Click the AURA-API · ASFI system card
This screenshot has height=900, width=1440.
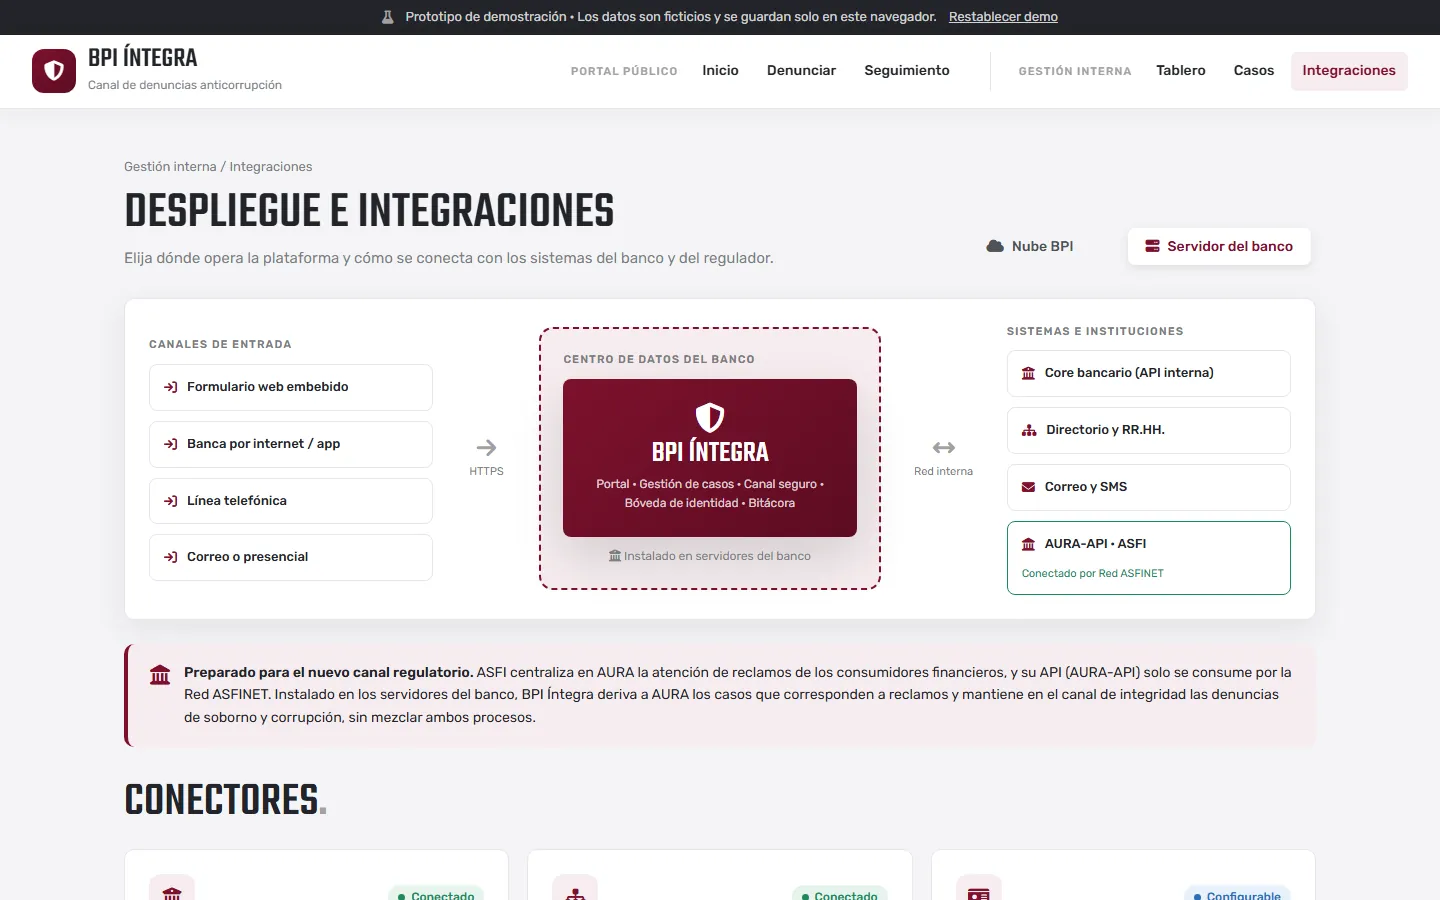point(1149,558)
